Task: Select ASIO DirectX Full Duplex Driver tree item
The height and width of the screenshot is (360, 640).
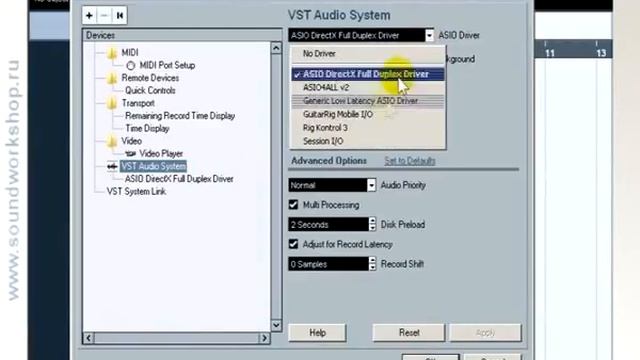Action: (x=179, y=179)
